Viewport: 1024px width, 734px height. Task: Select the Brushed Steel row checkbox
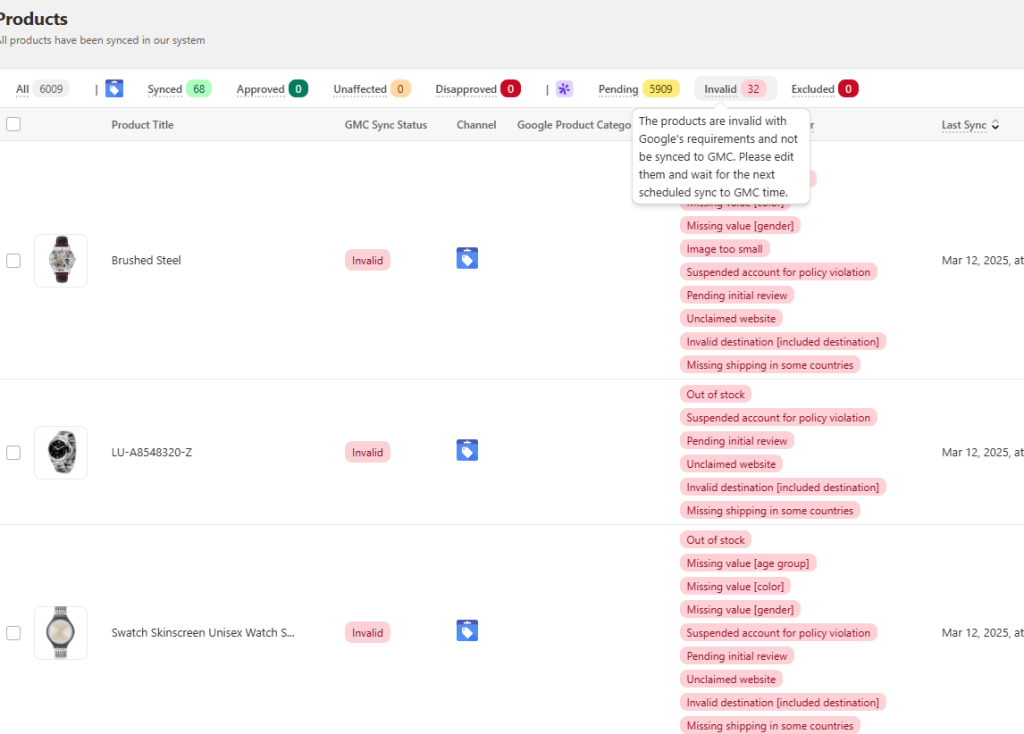[x=13, y=261]
